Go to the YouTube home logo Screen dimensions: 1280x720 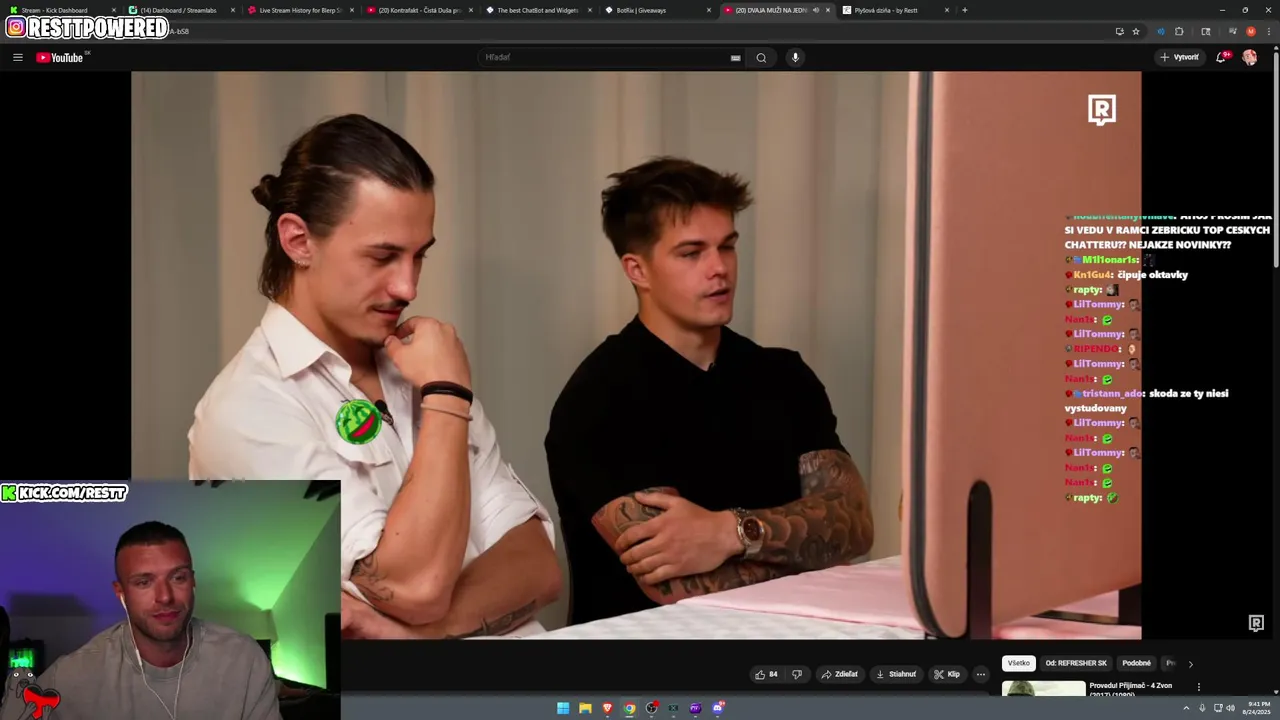point(60,57)
